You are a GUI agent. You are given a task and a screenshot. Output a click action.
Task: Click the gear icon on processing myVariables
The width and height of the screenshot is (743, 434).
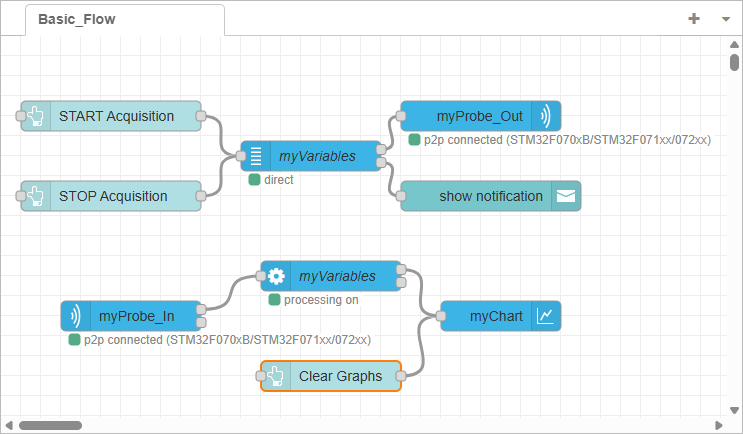click(x=276, y=276)
